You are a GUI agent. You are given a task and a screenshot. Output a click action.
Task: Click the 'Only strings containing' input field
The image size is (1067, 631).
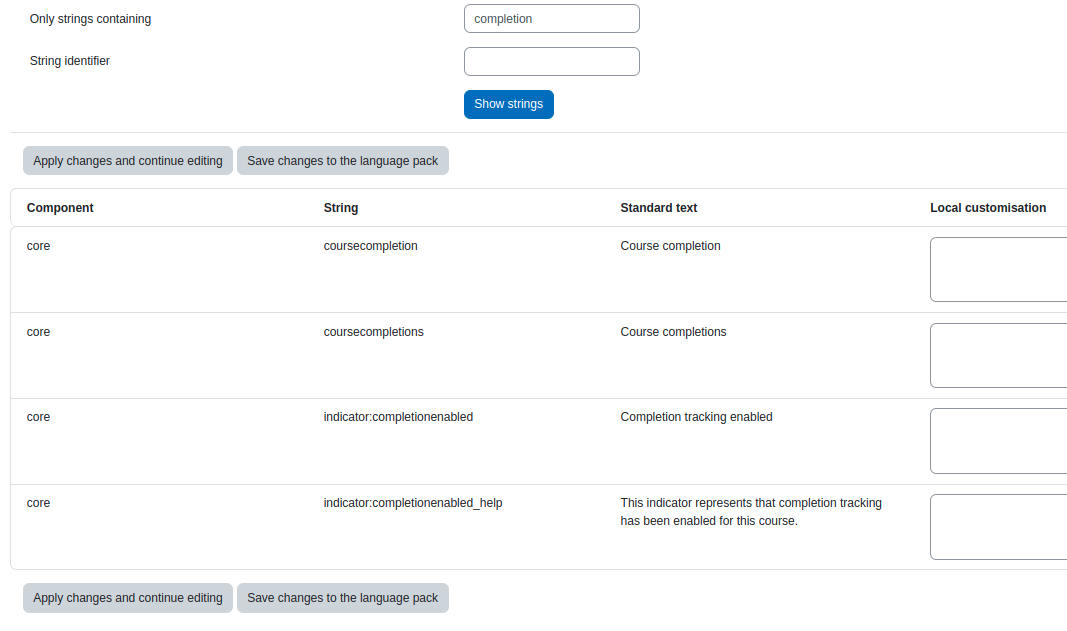[552, 18]
